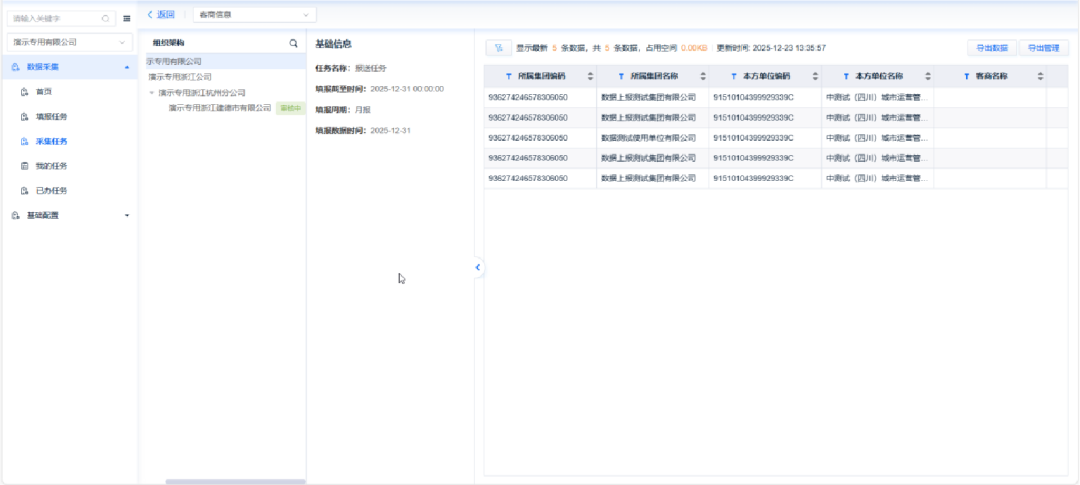Collapse the 演示专用浙江杭州分公司 tree node
The width and height of the screenshot is (1080, 485).
click(x=151, y=93)
